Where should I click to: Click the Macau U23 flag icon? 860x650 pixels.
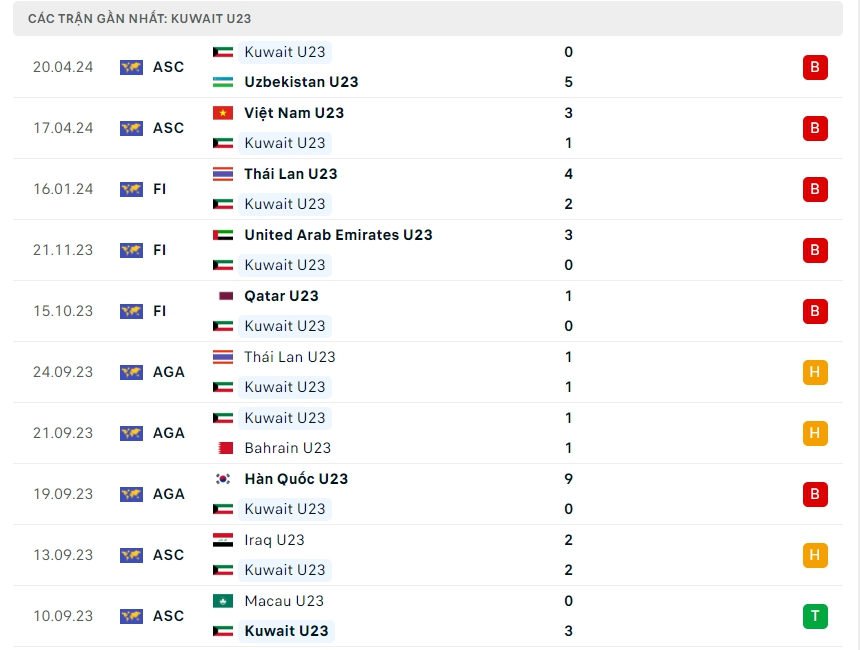click(223, 601)
